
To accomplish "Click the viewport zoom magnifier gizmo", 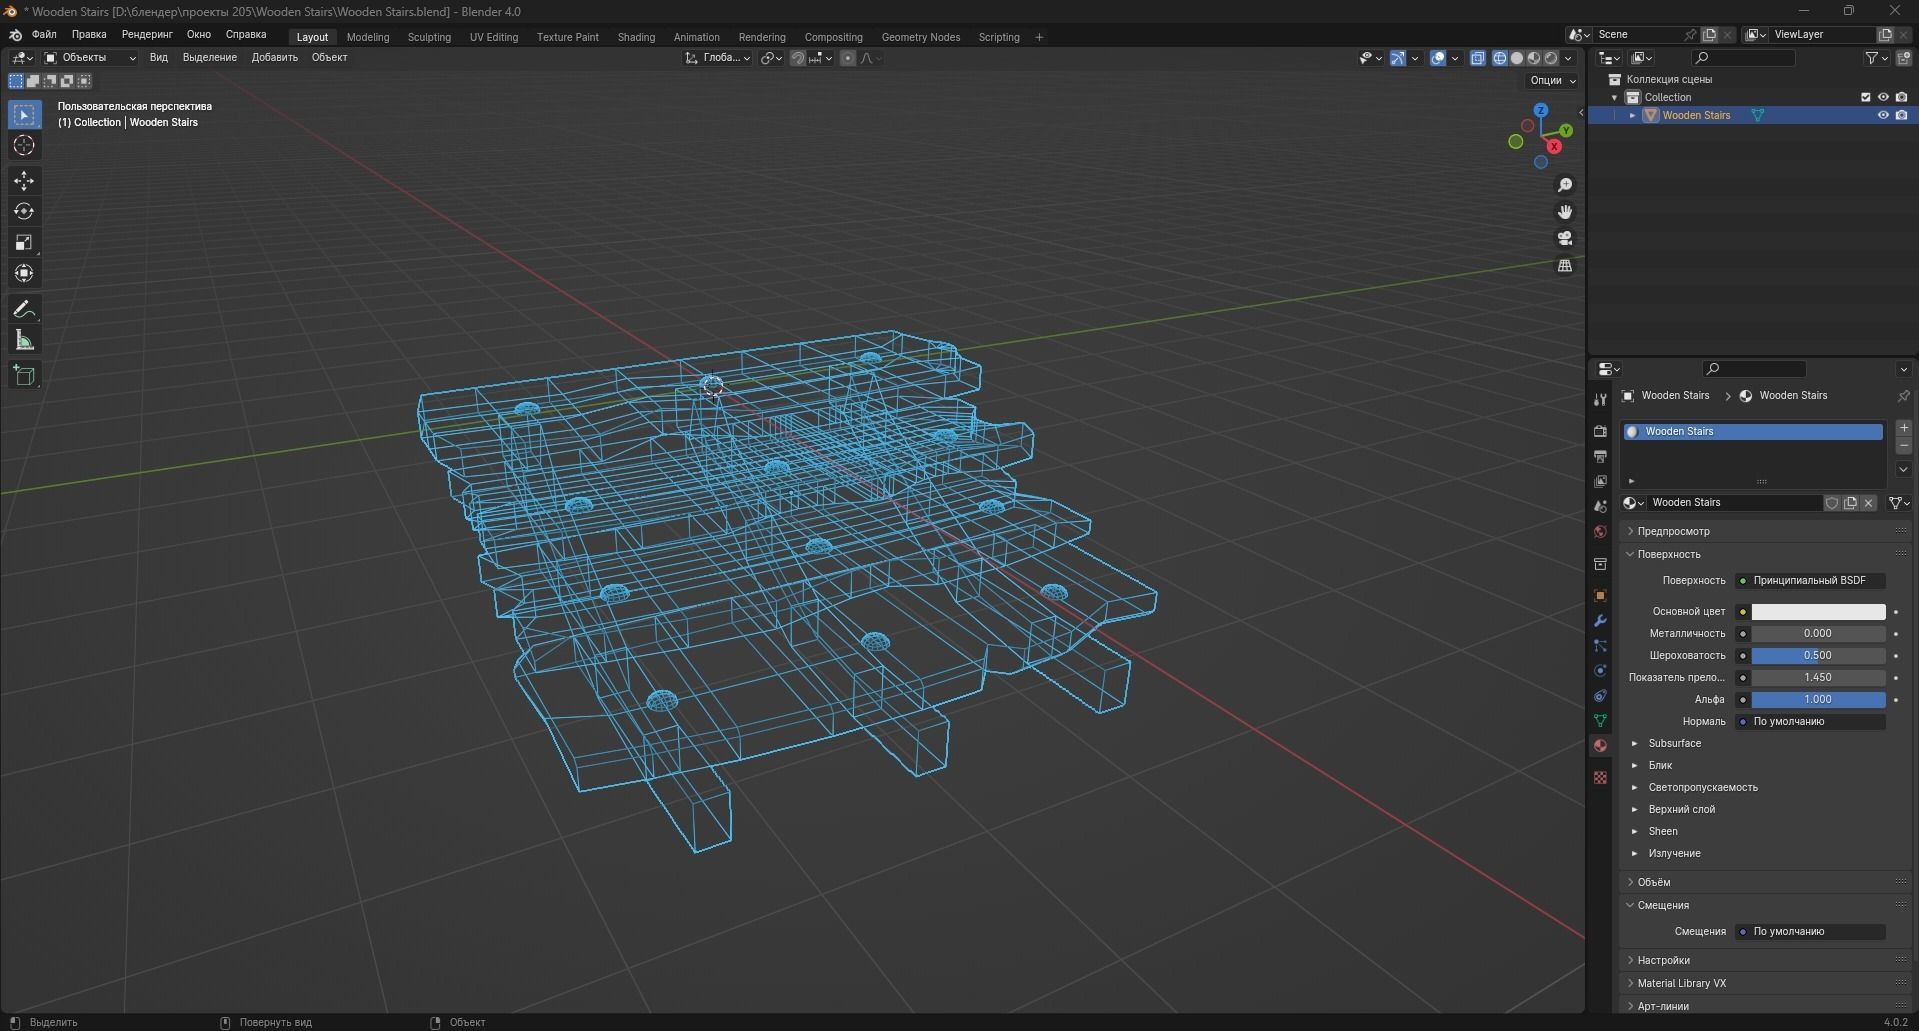I will [x=1565, y=185].
